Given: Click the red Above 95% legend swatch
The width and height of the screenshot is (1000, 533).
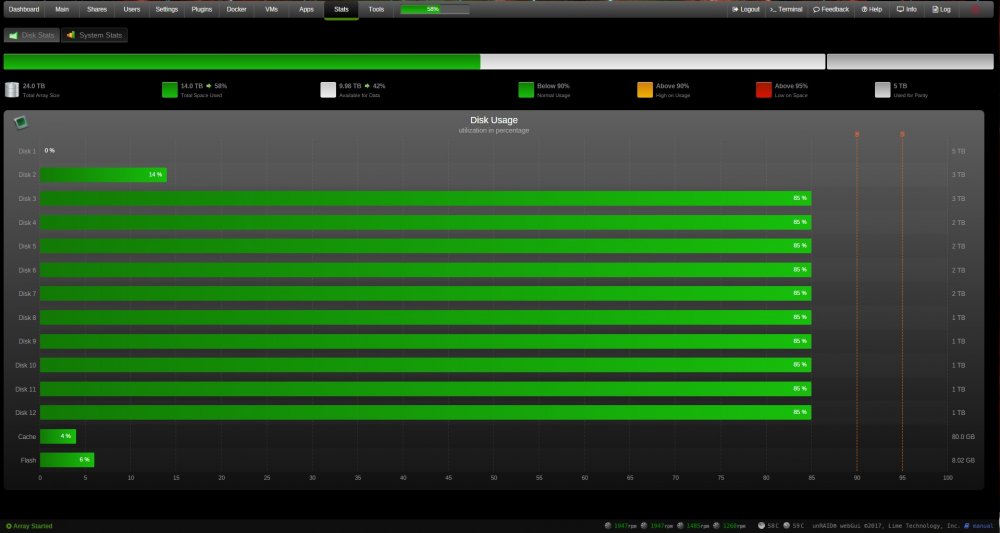Looking at the screenshot, I should 763,89.
